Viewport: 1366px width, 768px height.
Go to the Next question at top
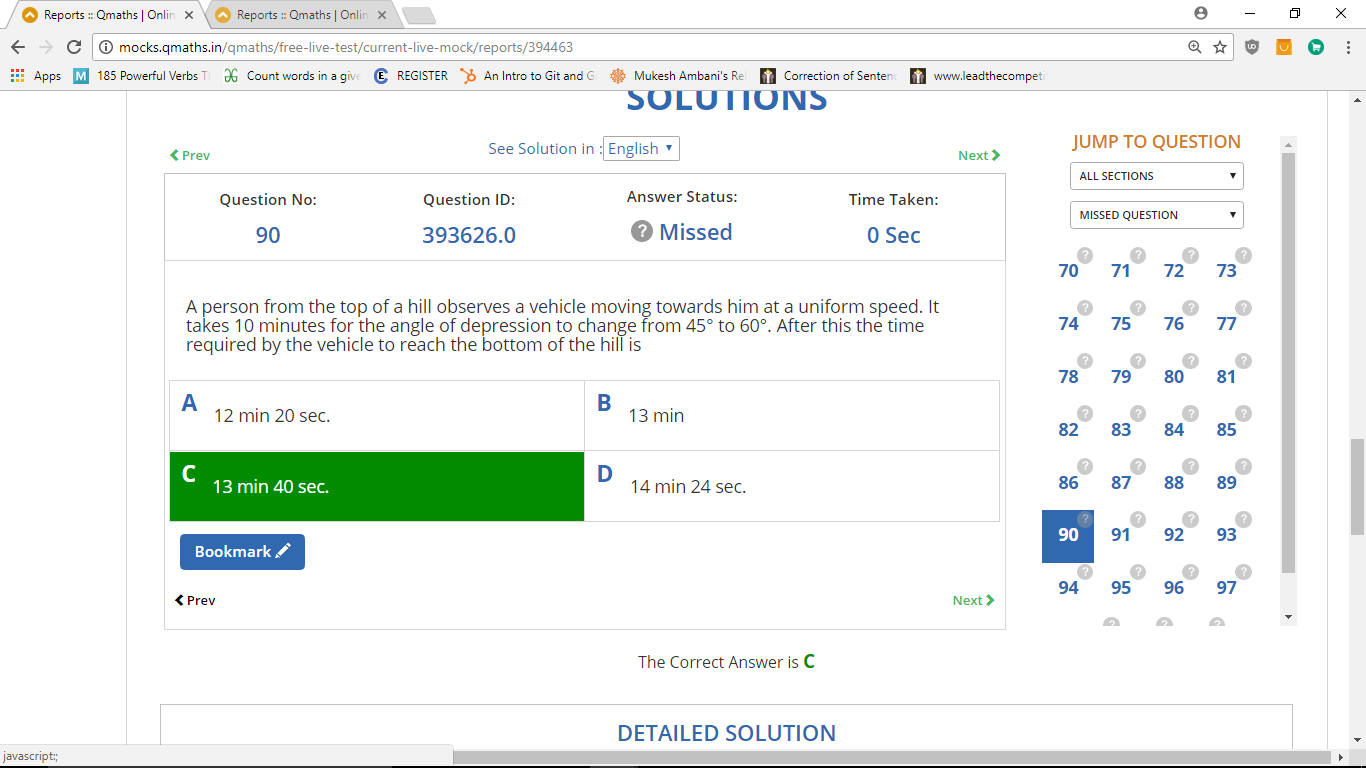click(x=978, y=155)
